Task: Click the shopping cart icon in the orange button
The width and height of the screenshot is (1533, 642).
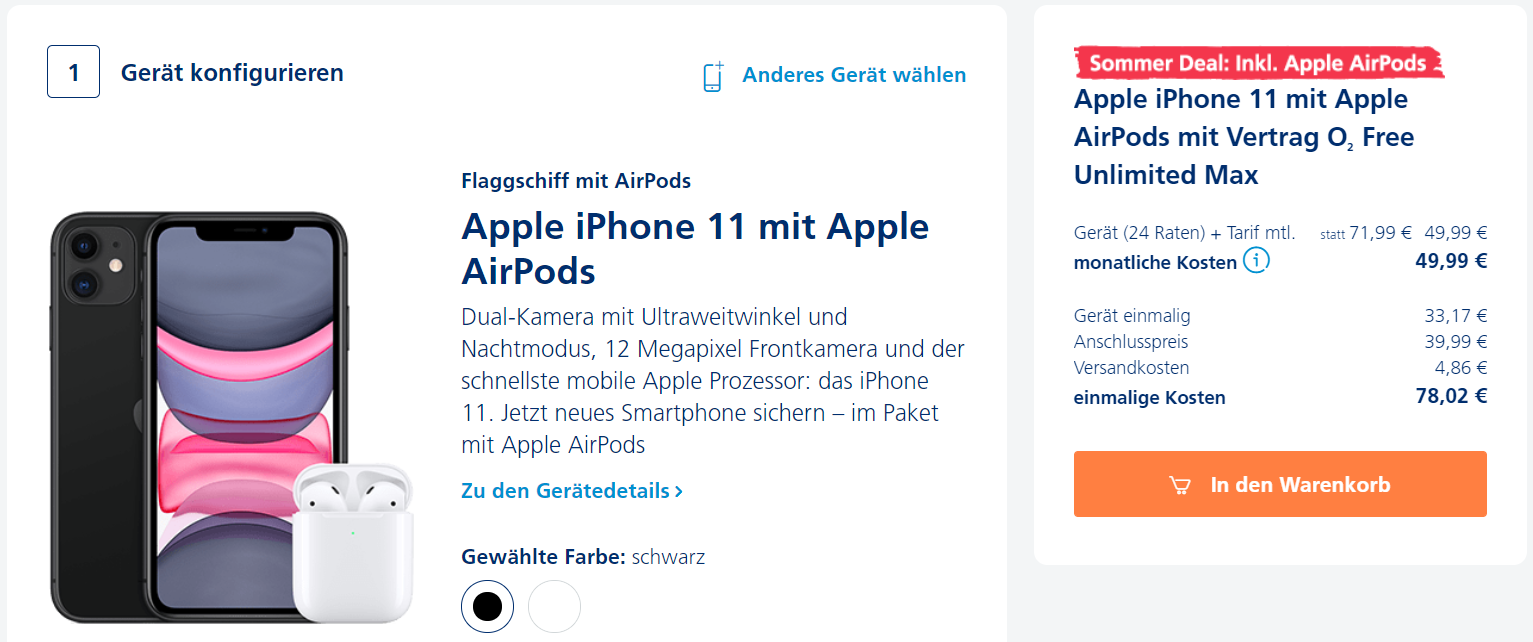Action: [x=1180, y=485]
